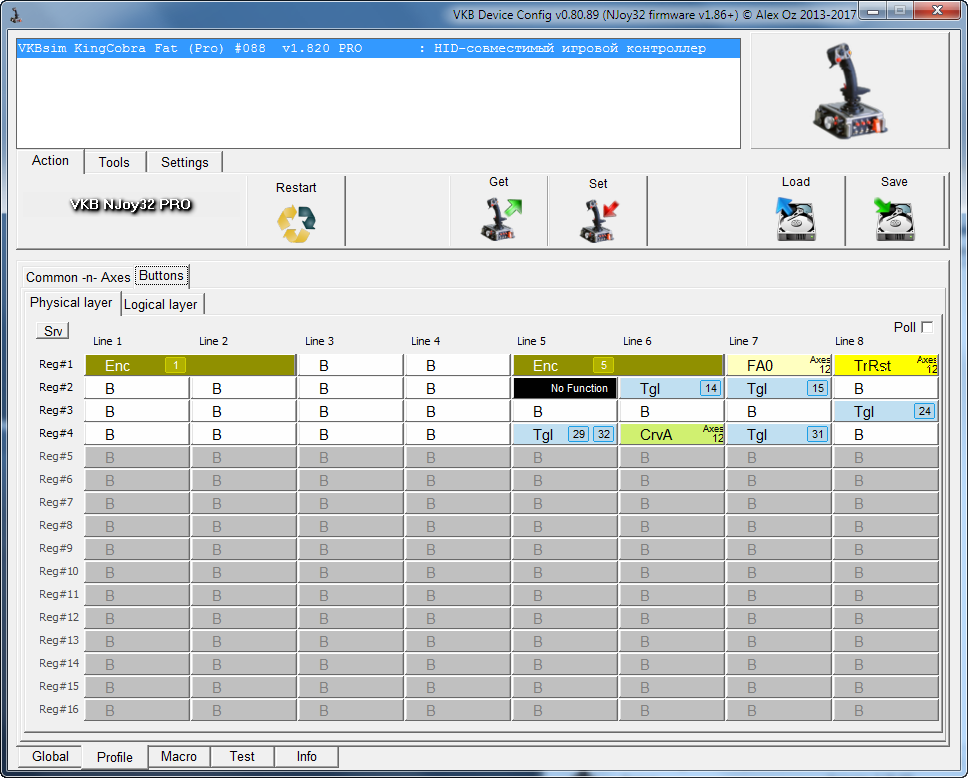The image size is (968, 778).
Task: Click Reg#4 Line 4 B cell
Action: click(457, 435)
